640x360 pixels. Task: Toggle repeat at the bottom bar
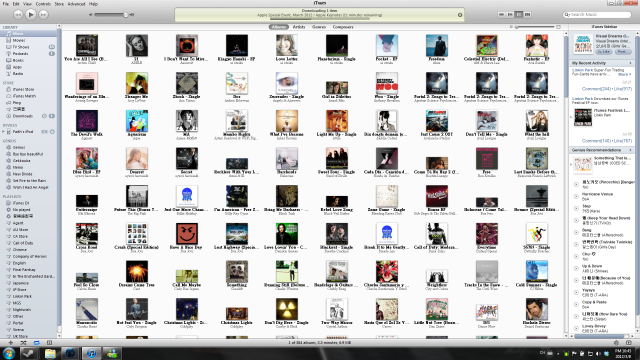pos(36,343)
